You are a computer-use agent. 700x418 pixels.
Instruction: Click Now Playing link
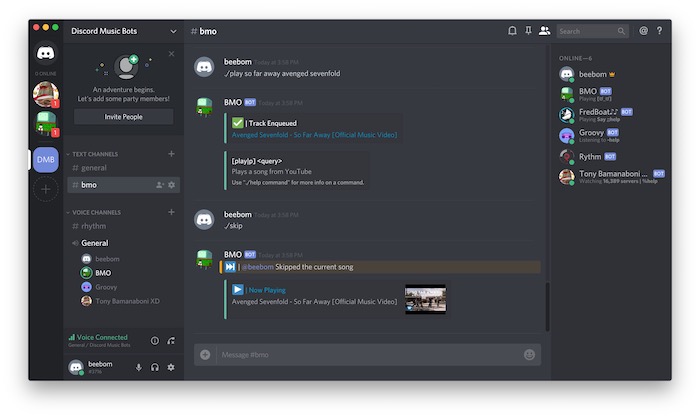[x=267, y=290]
